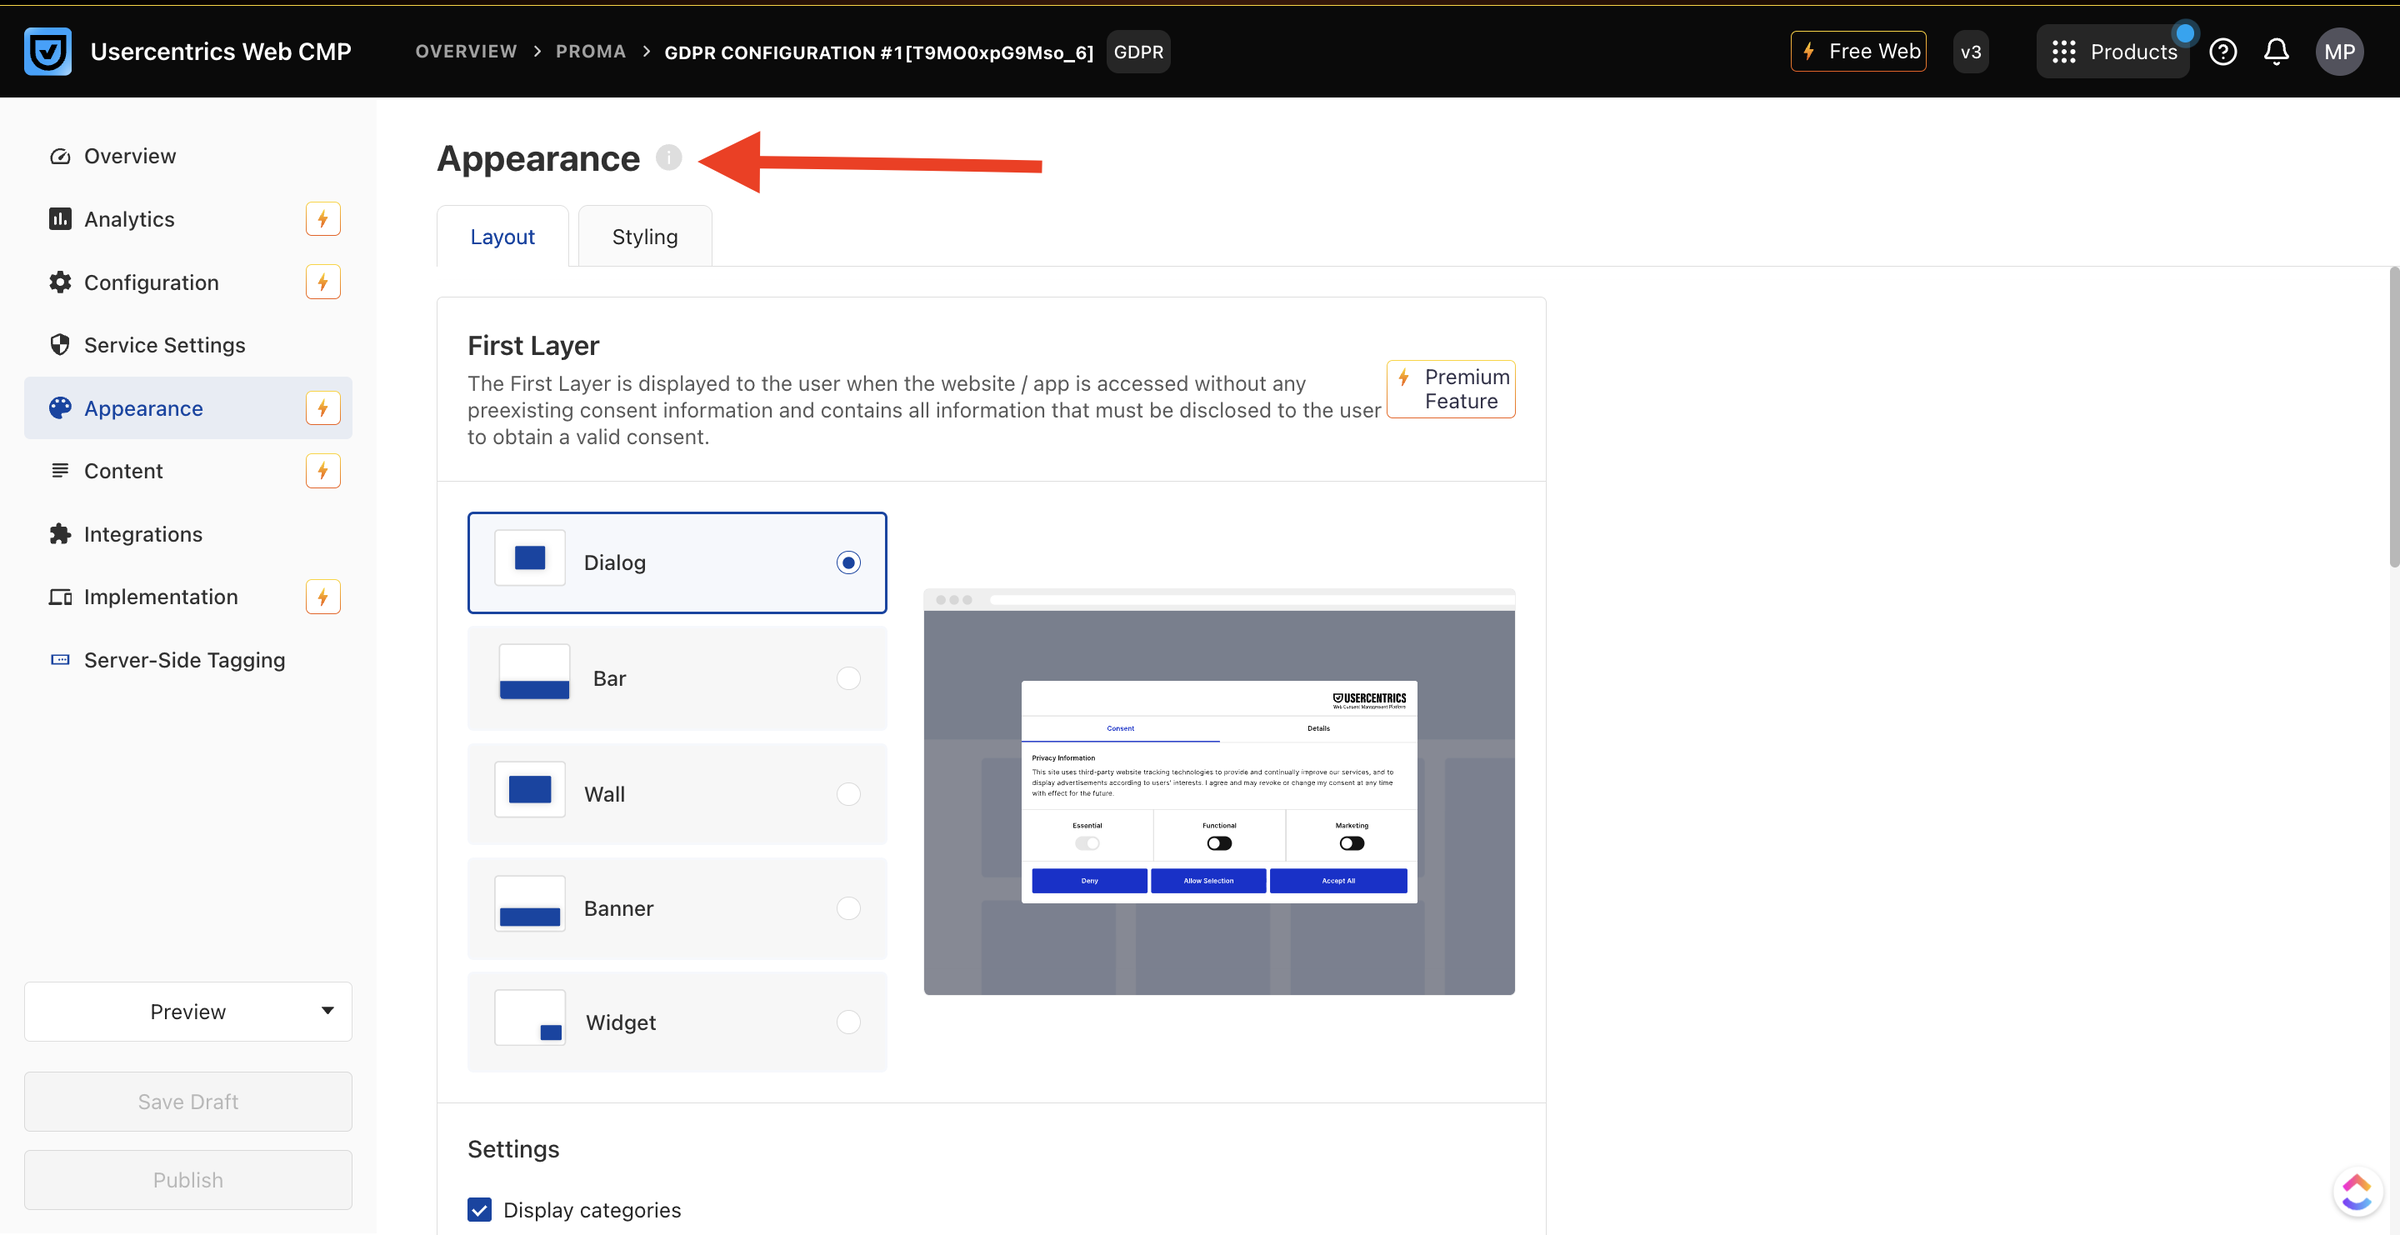This screenshot has height=1235, width=2400.
Task: Click the lightning badge next to Appearance
Action: pos(323,408)
